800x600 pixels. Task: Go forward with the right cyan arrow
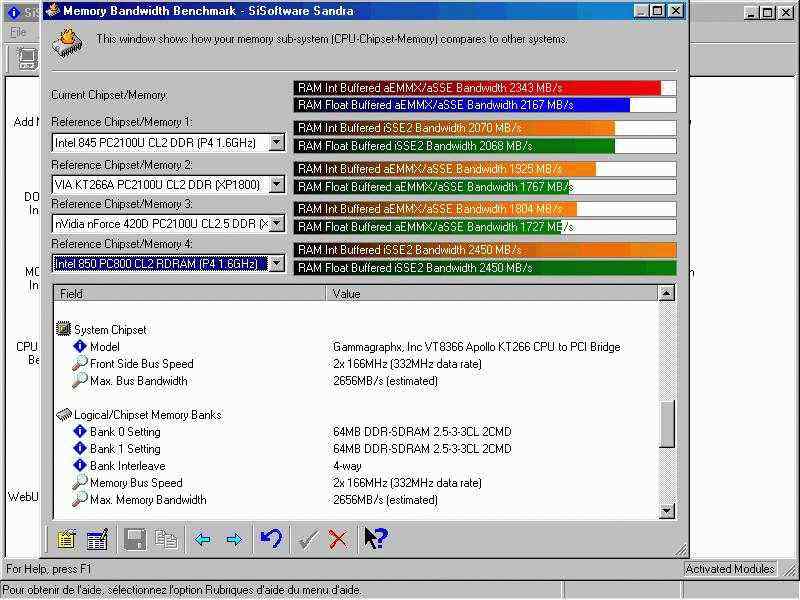(234, 539)
